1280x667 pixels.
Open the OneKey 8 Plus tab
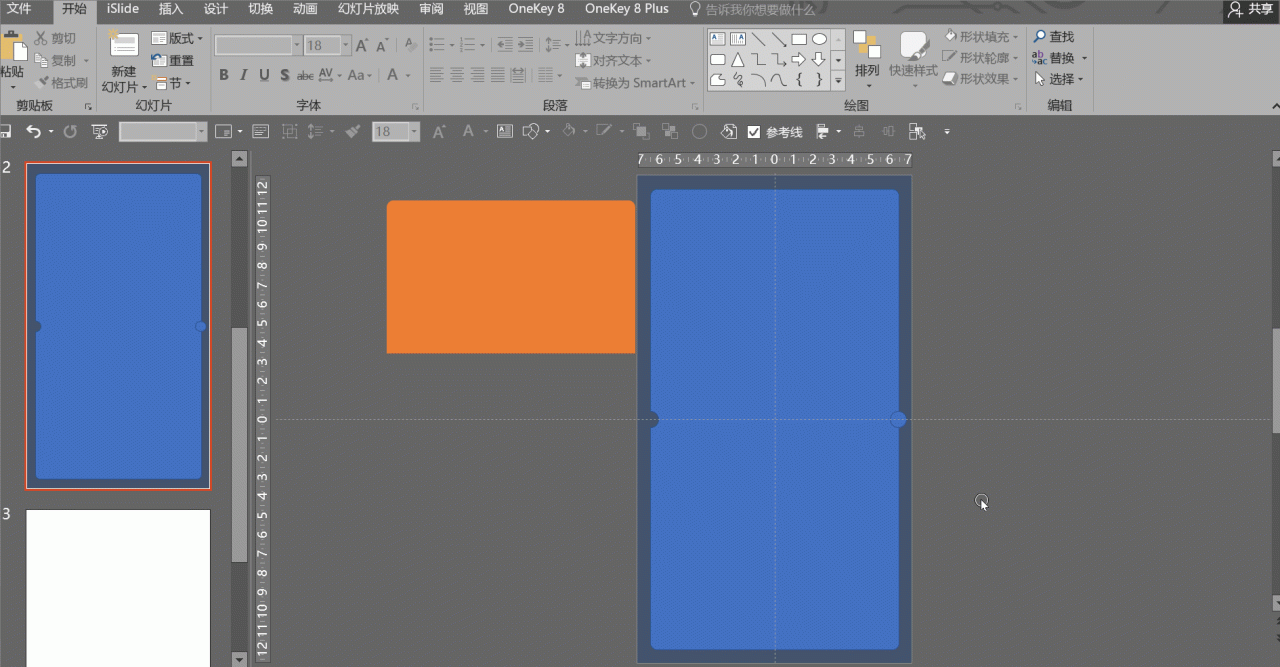coord(626,9)
